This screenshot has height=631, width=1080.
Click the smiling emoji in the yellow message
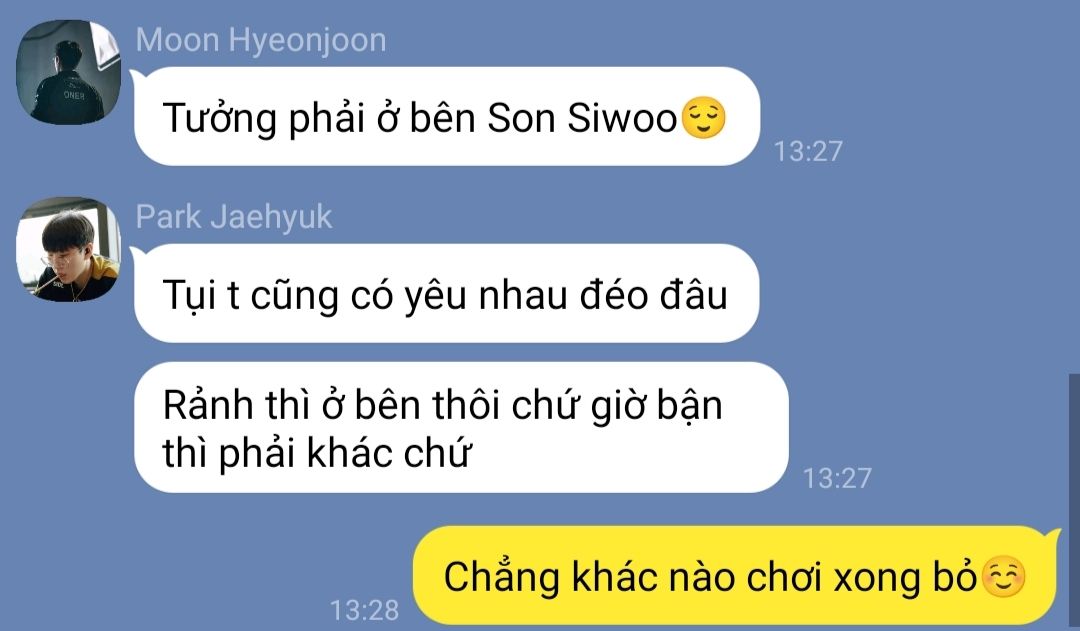click(x=1004, y=577)
